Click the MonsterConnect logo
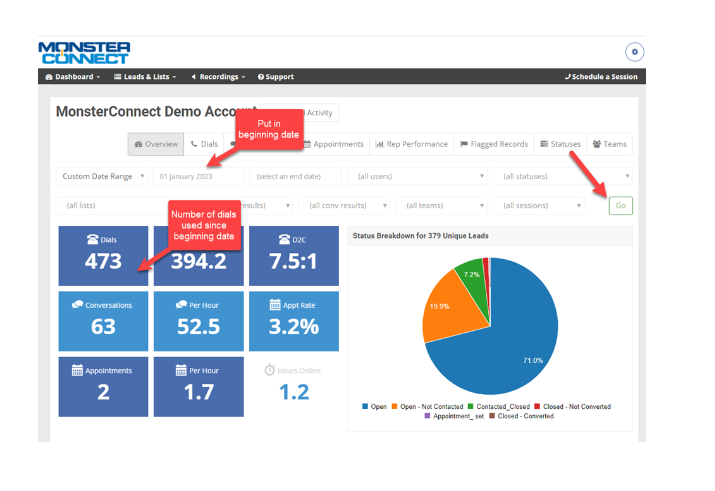 [84, 52]
